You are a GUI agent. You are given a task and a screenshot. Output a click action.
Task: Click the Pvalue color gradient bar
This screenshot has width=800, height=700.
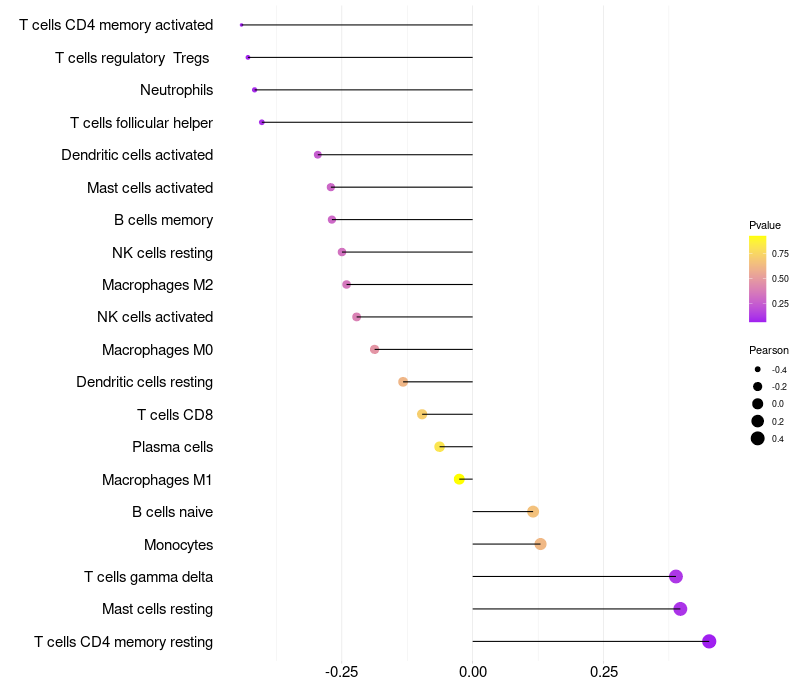(x=757, y=279)
